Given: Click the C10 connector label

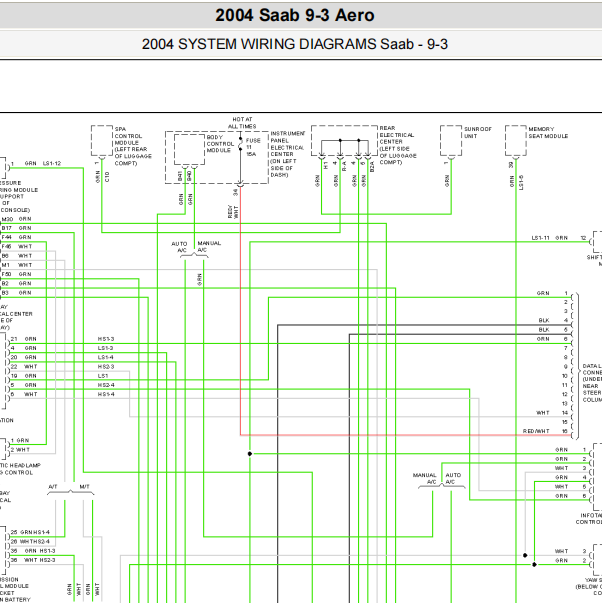Looking at the screenshot, I should point(107,177).
